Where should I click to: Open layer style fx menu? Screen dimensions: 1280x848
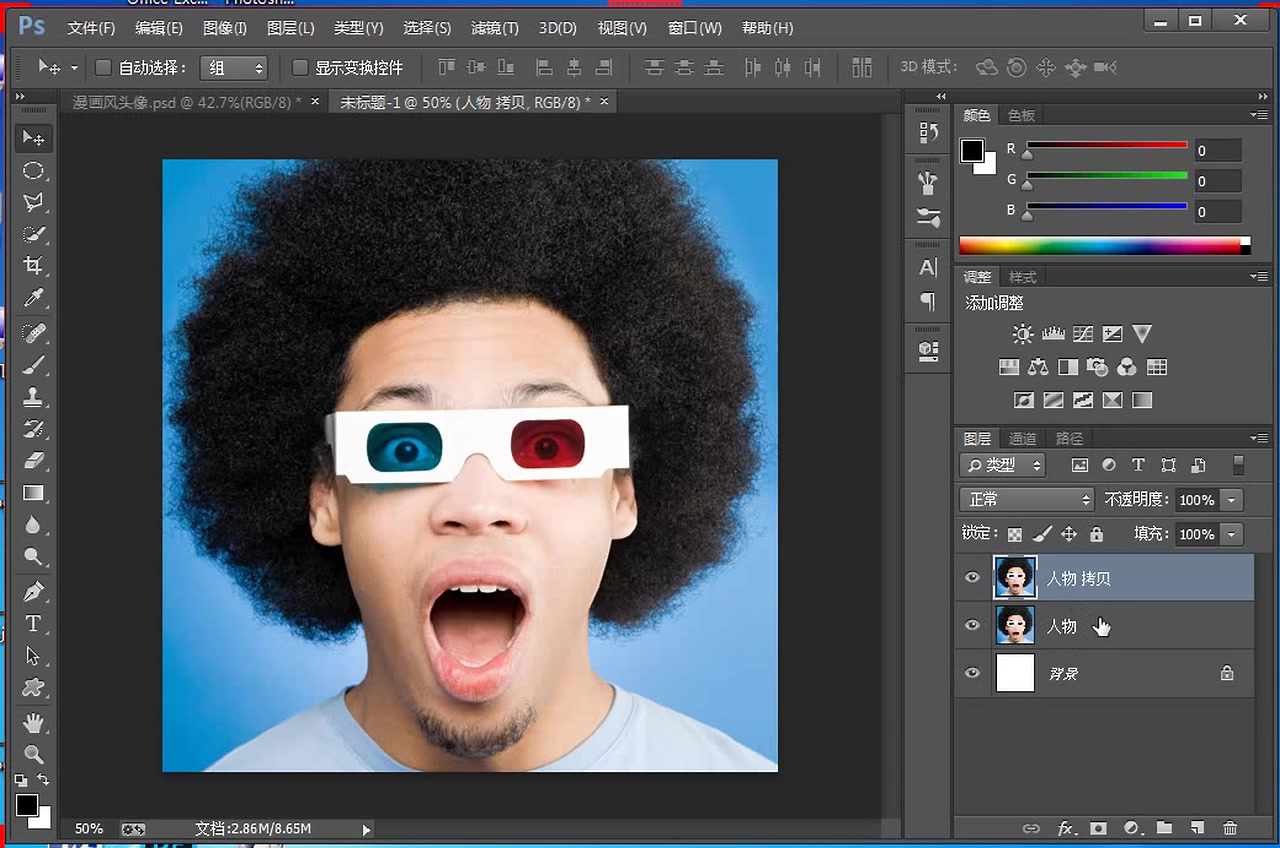[x=1065, y=828]
